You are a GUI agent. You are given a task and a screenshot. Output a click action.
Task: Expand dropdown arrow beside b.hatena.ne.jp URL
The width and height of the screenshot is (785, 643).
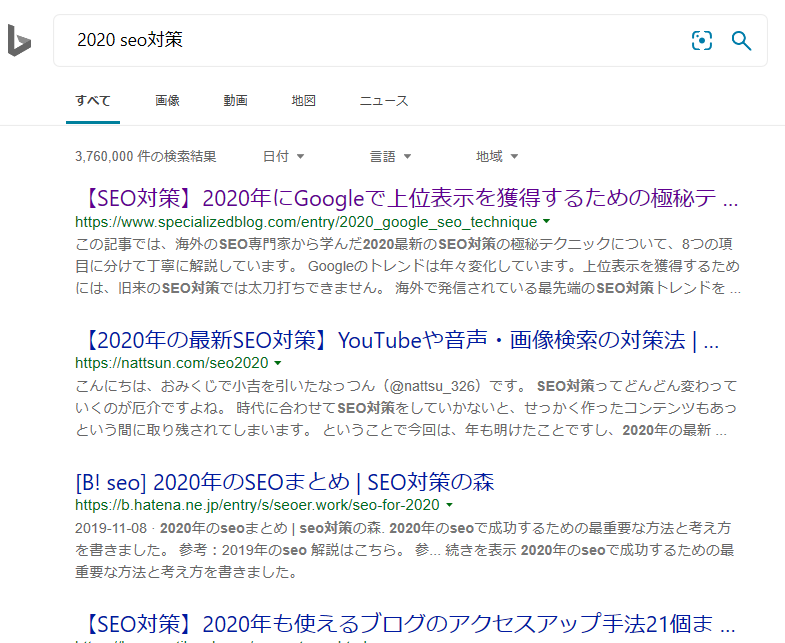(450, 505)
